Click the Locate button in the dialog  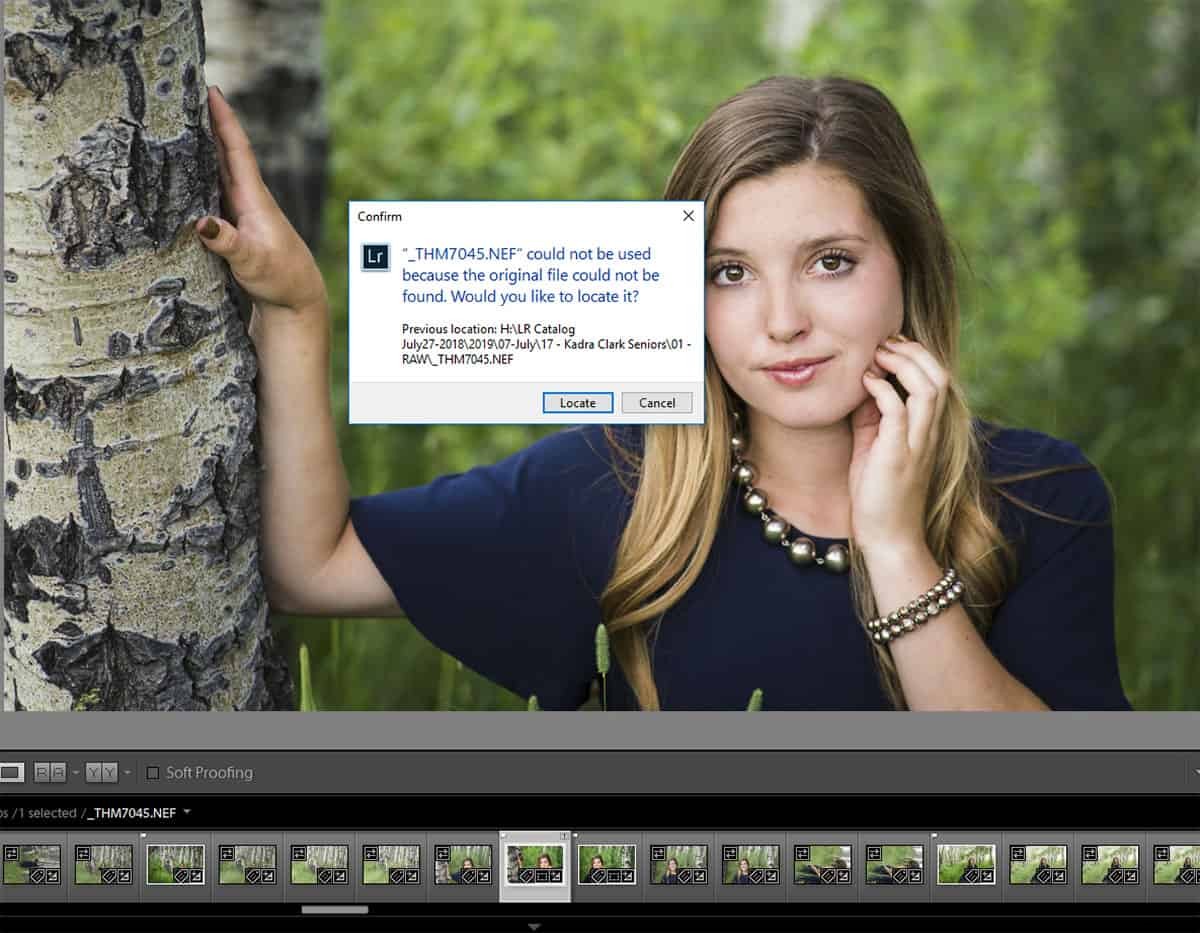coord(577,402)
